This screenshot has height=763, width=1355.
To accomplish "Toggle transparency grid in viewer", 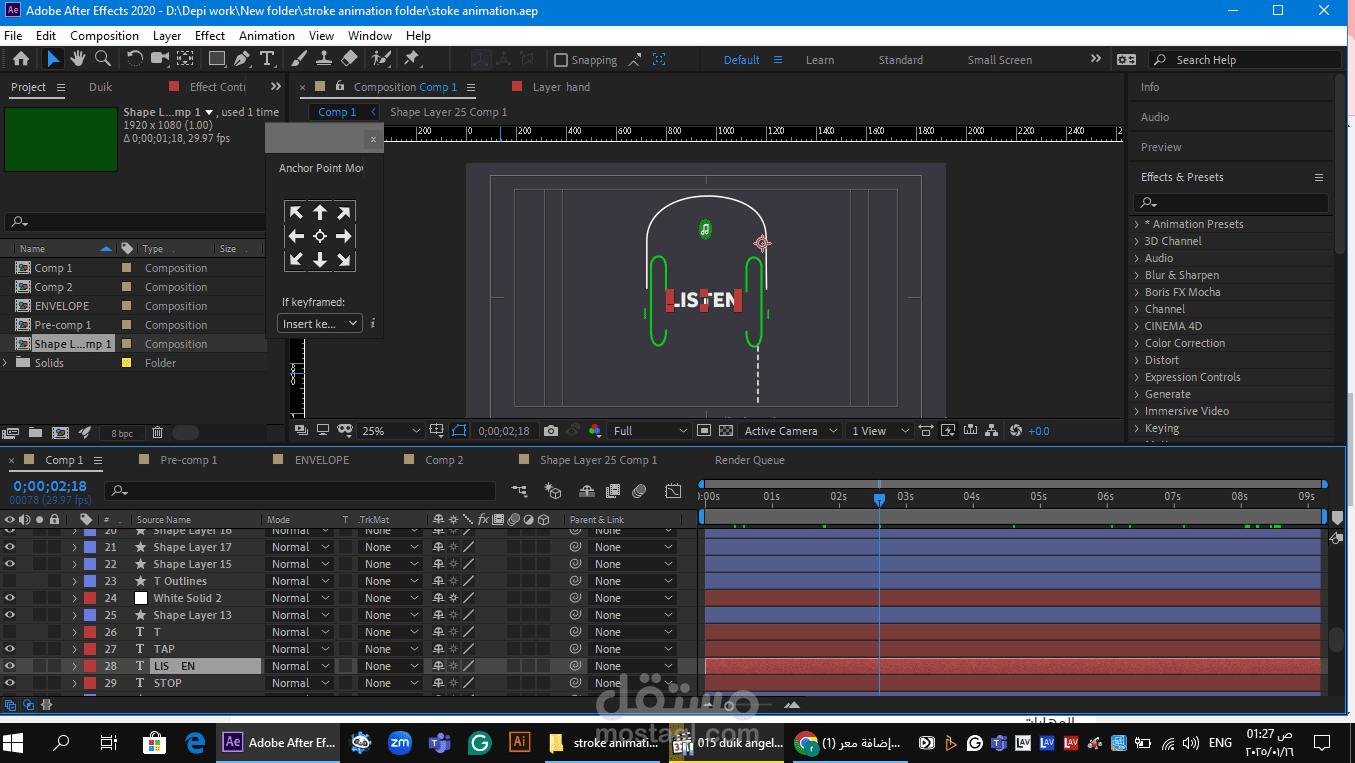I will pos(726,431).
